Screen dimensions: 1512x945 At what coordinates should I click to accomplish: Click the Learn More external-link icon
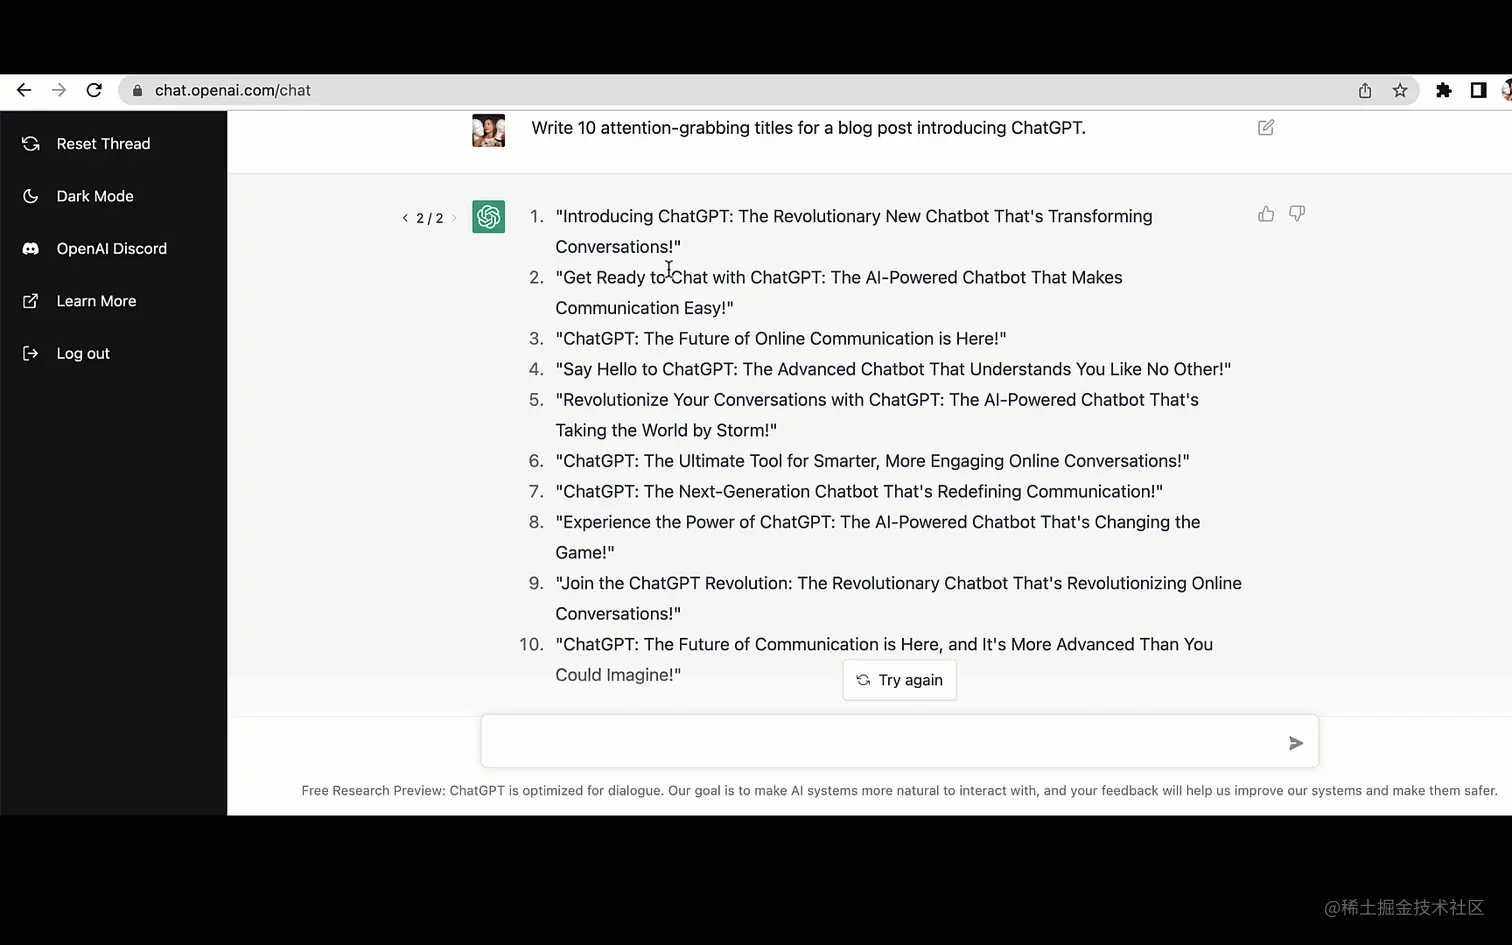[31, 301]
